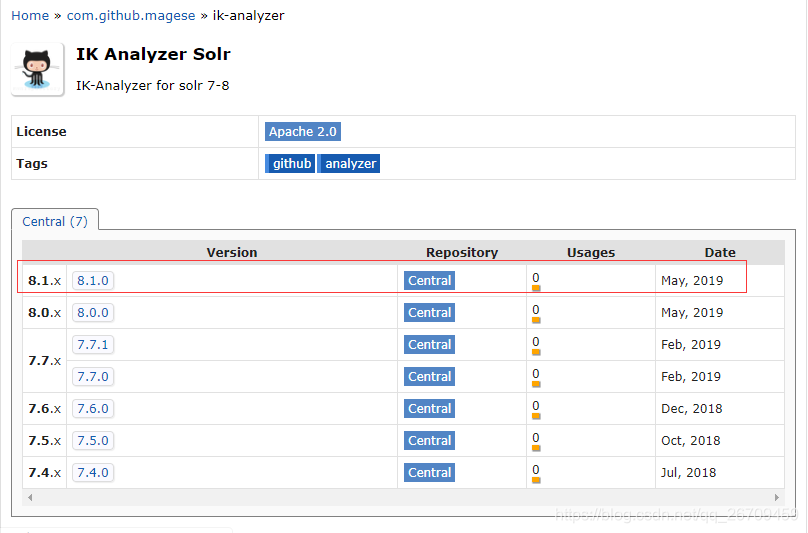The height and width of the screenshot is (533, 808).
Task: Click the date Jul, 2018
Action: [688, 473]
